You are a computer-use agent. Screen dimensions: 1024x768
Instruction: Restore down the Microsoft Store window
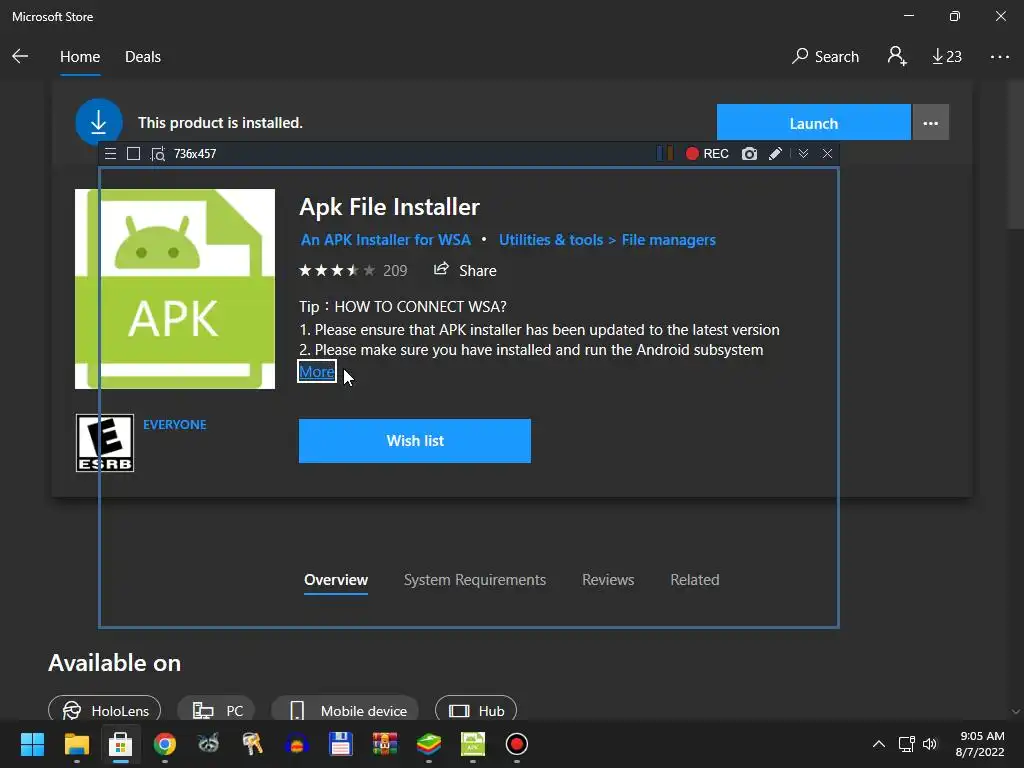tap(955, 16)
